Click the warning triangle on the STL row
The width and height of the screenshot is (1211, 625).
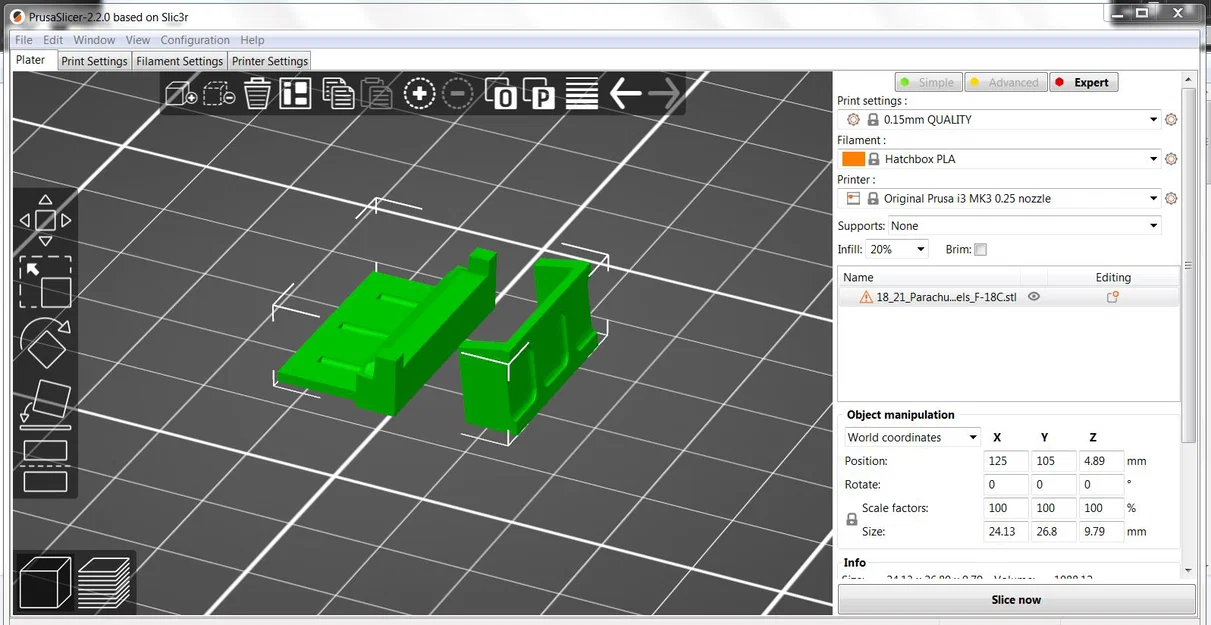click(x=866, y=297)
